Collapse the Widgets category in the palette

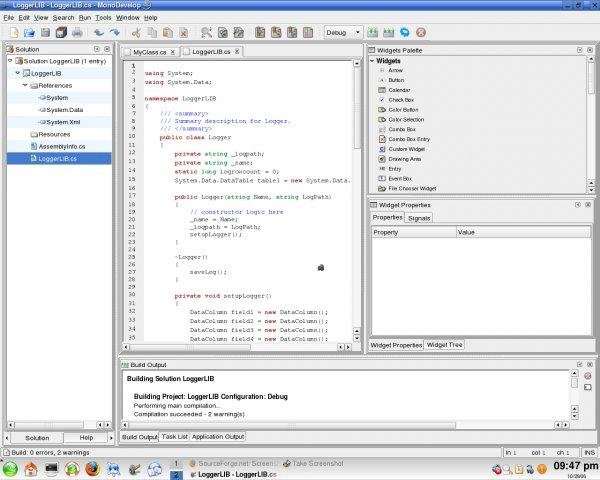pos(372,61)
